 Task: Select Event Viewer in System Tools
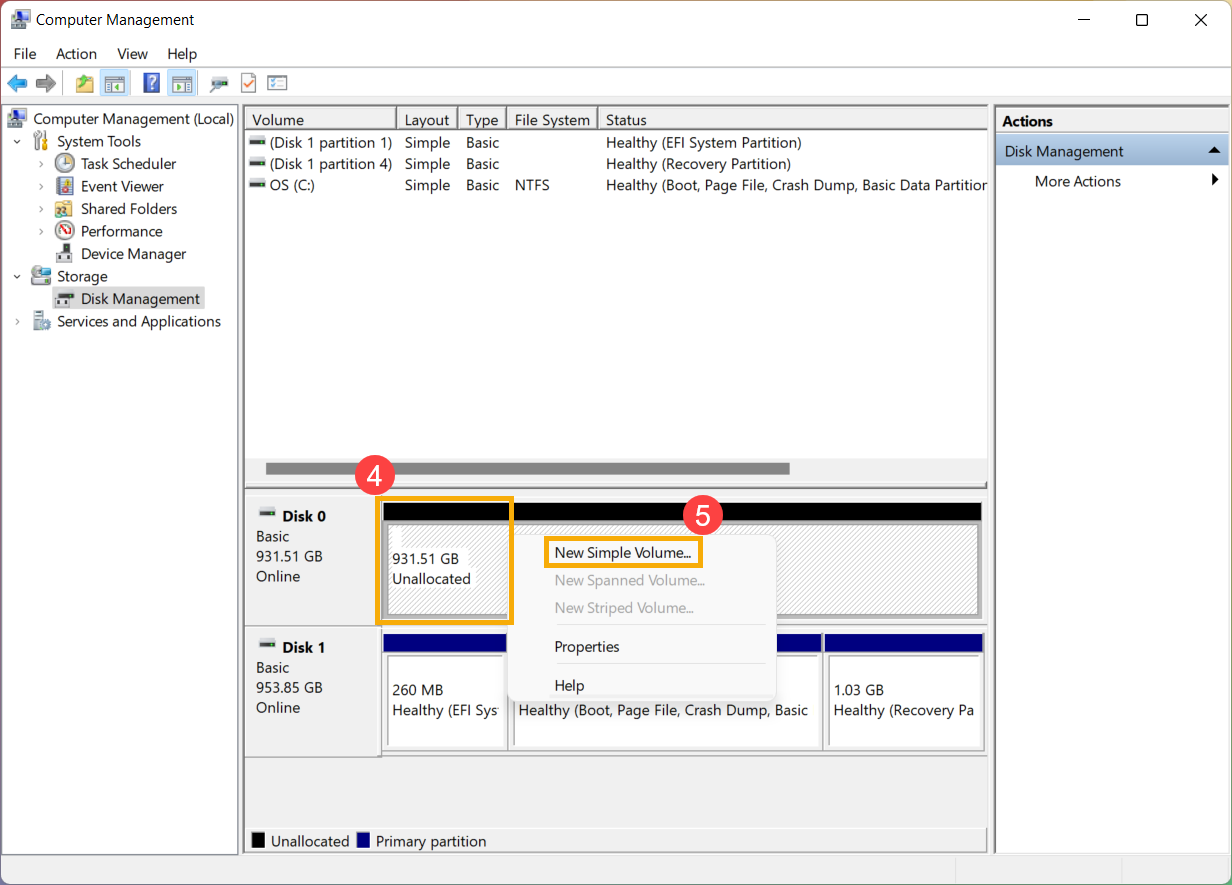tap(122, 186)
